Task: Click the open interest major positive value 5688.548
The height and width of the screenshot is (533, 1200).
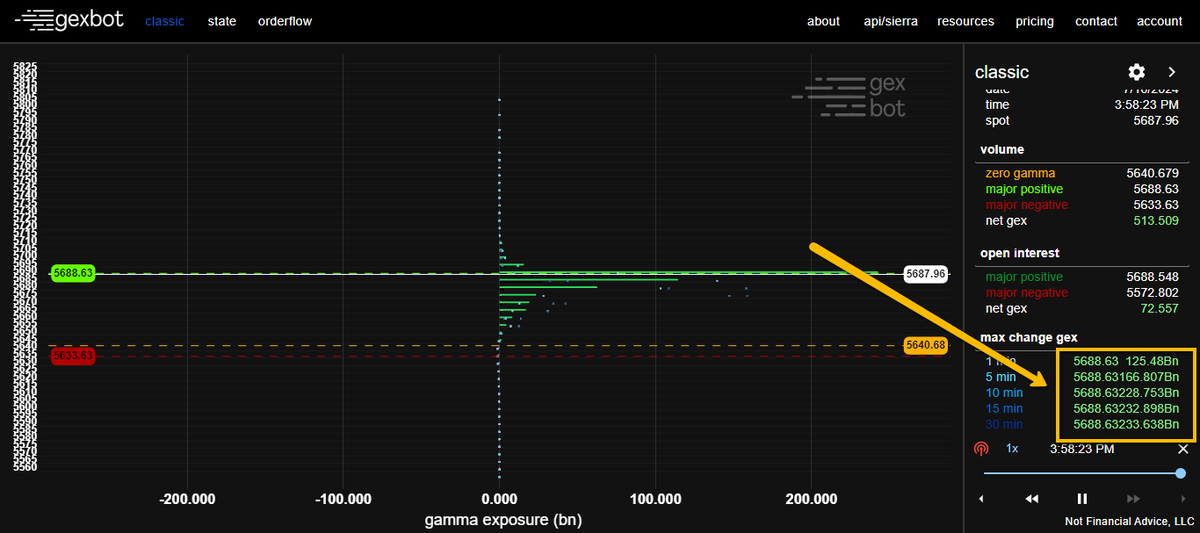Action: pyautogui.click(x=1154, y=277)
